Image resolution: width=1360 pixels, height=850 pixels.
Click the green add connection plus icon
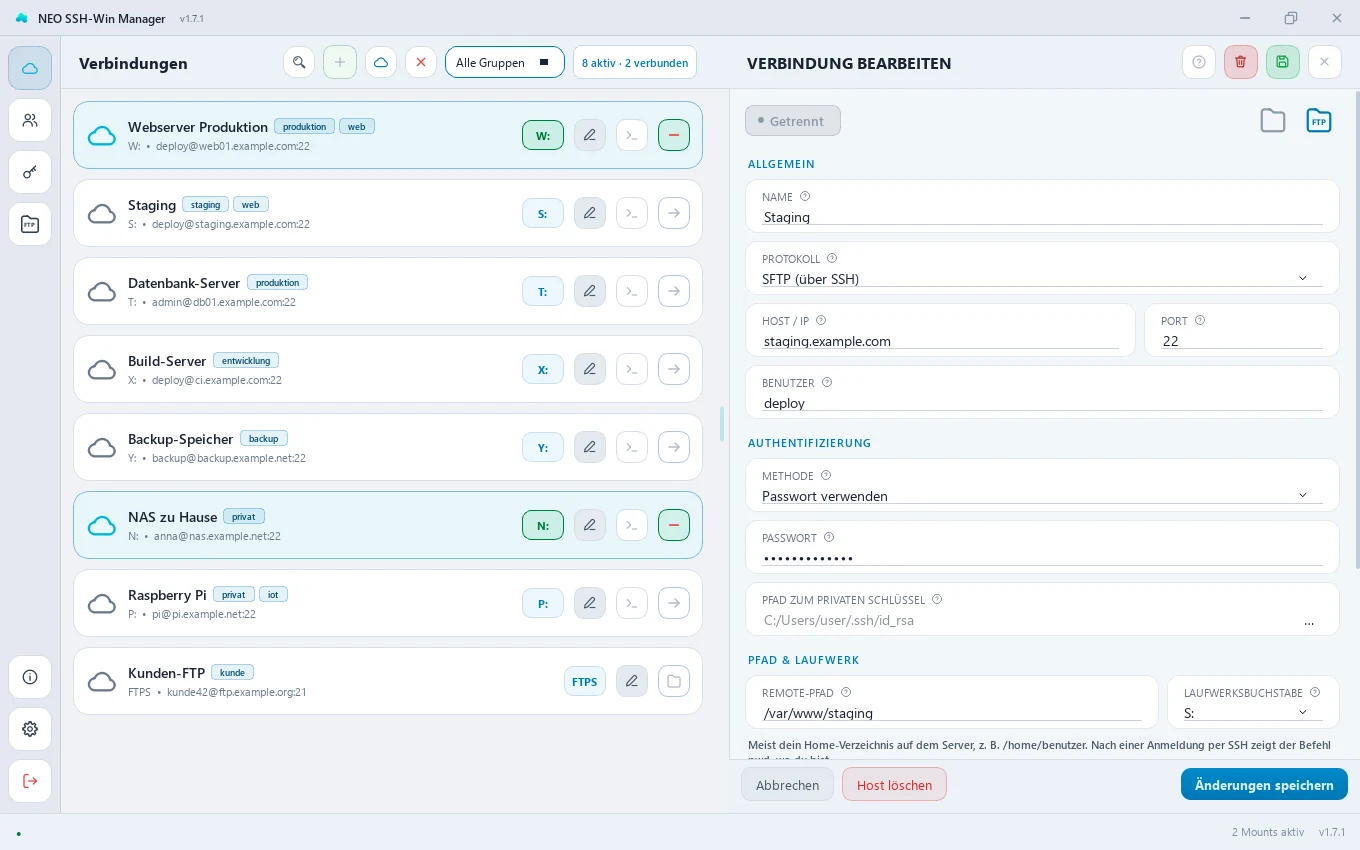(x=340, y=62)
